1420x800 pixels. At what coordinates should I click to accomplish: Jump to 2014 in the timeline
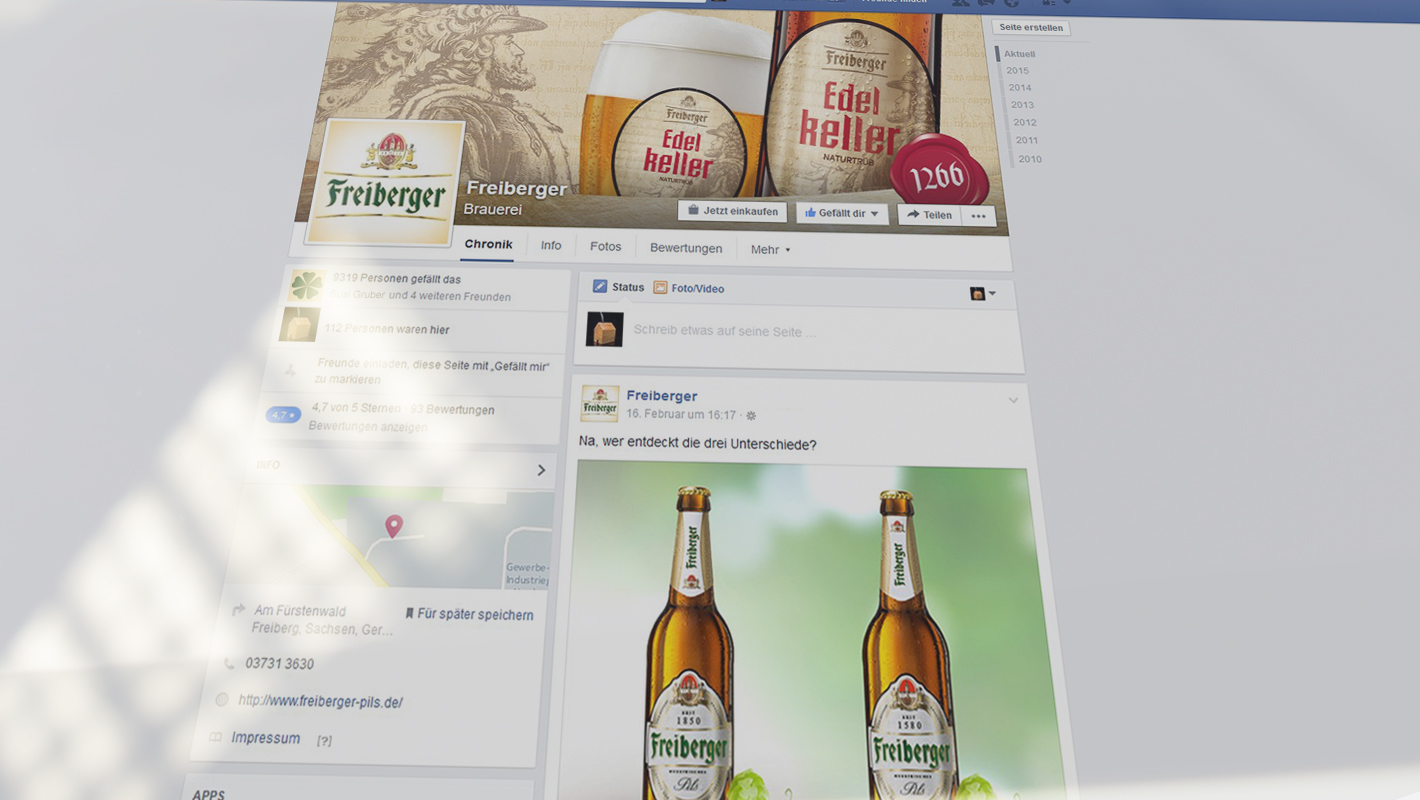pyautogui.click(x=1020, y=88)
